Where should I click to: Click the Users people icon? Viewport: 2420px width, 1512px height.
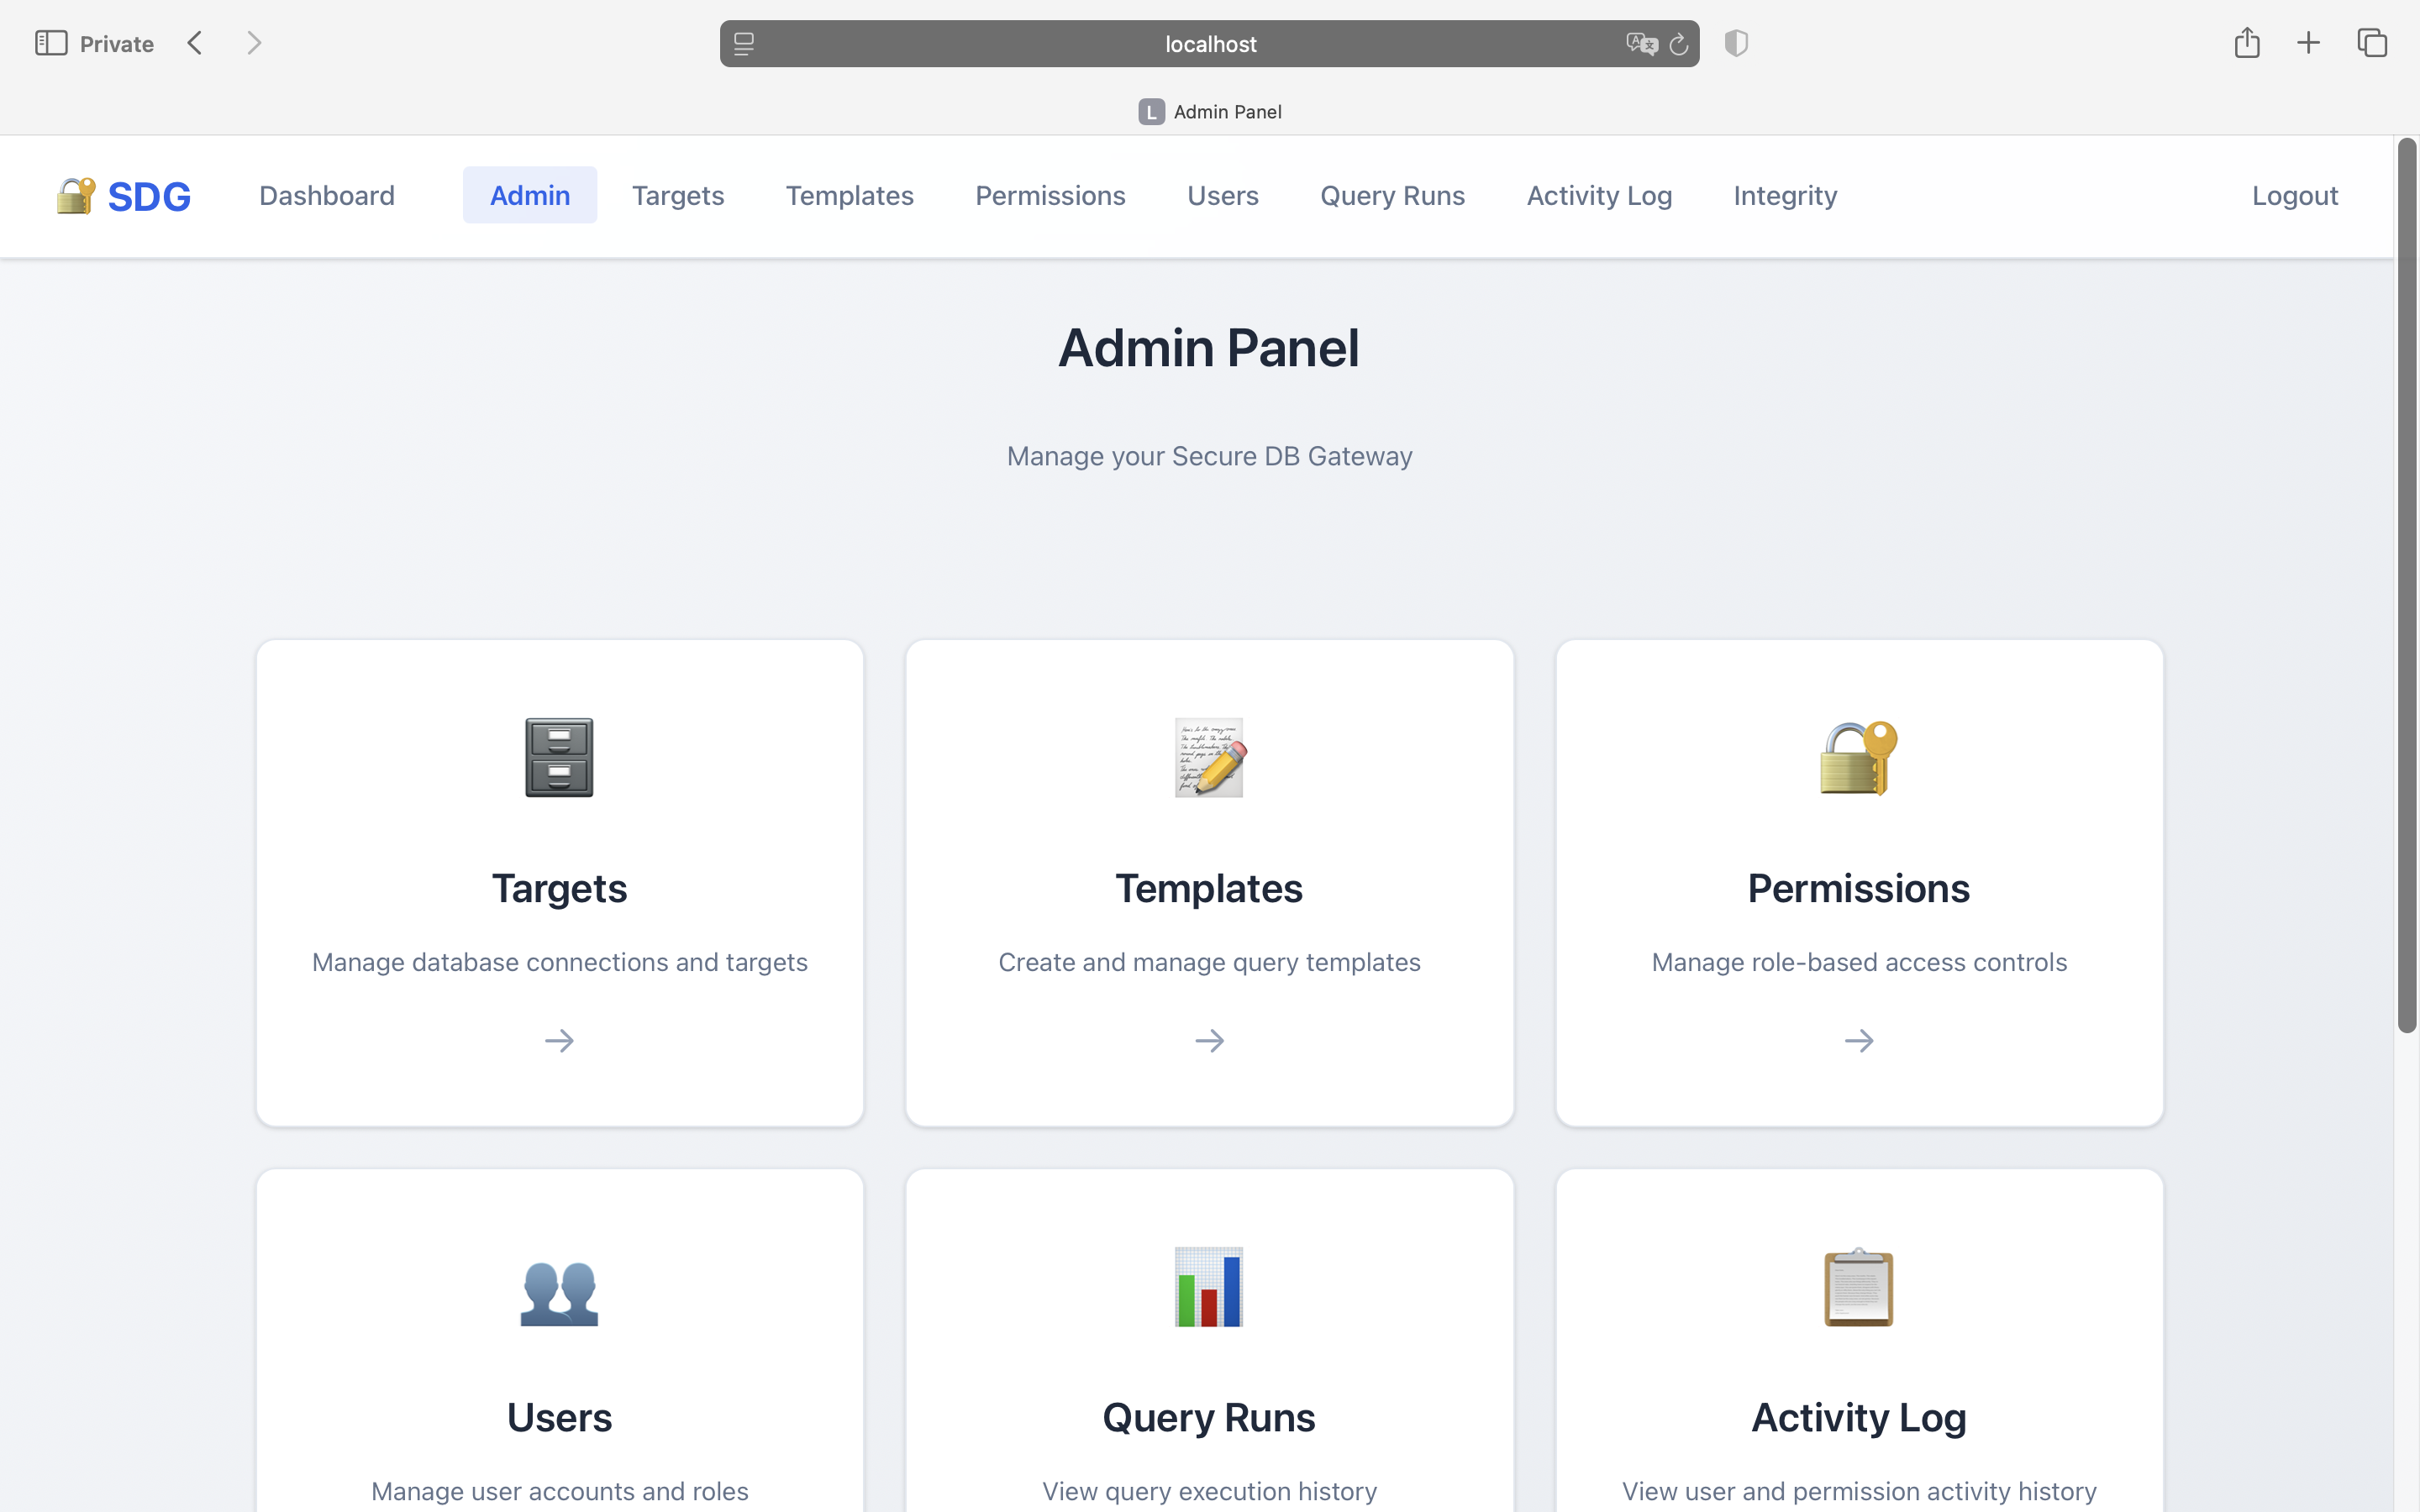point(559,1290)
